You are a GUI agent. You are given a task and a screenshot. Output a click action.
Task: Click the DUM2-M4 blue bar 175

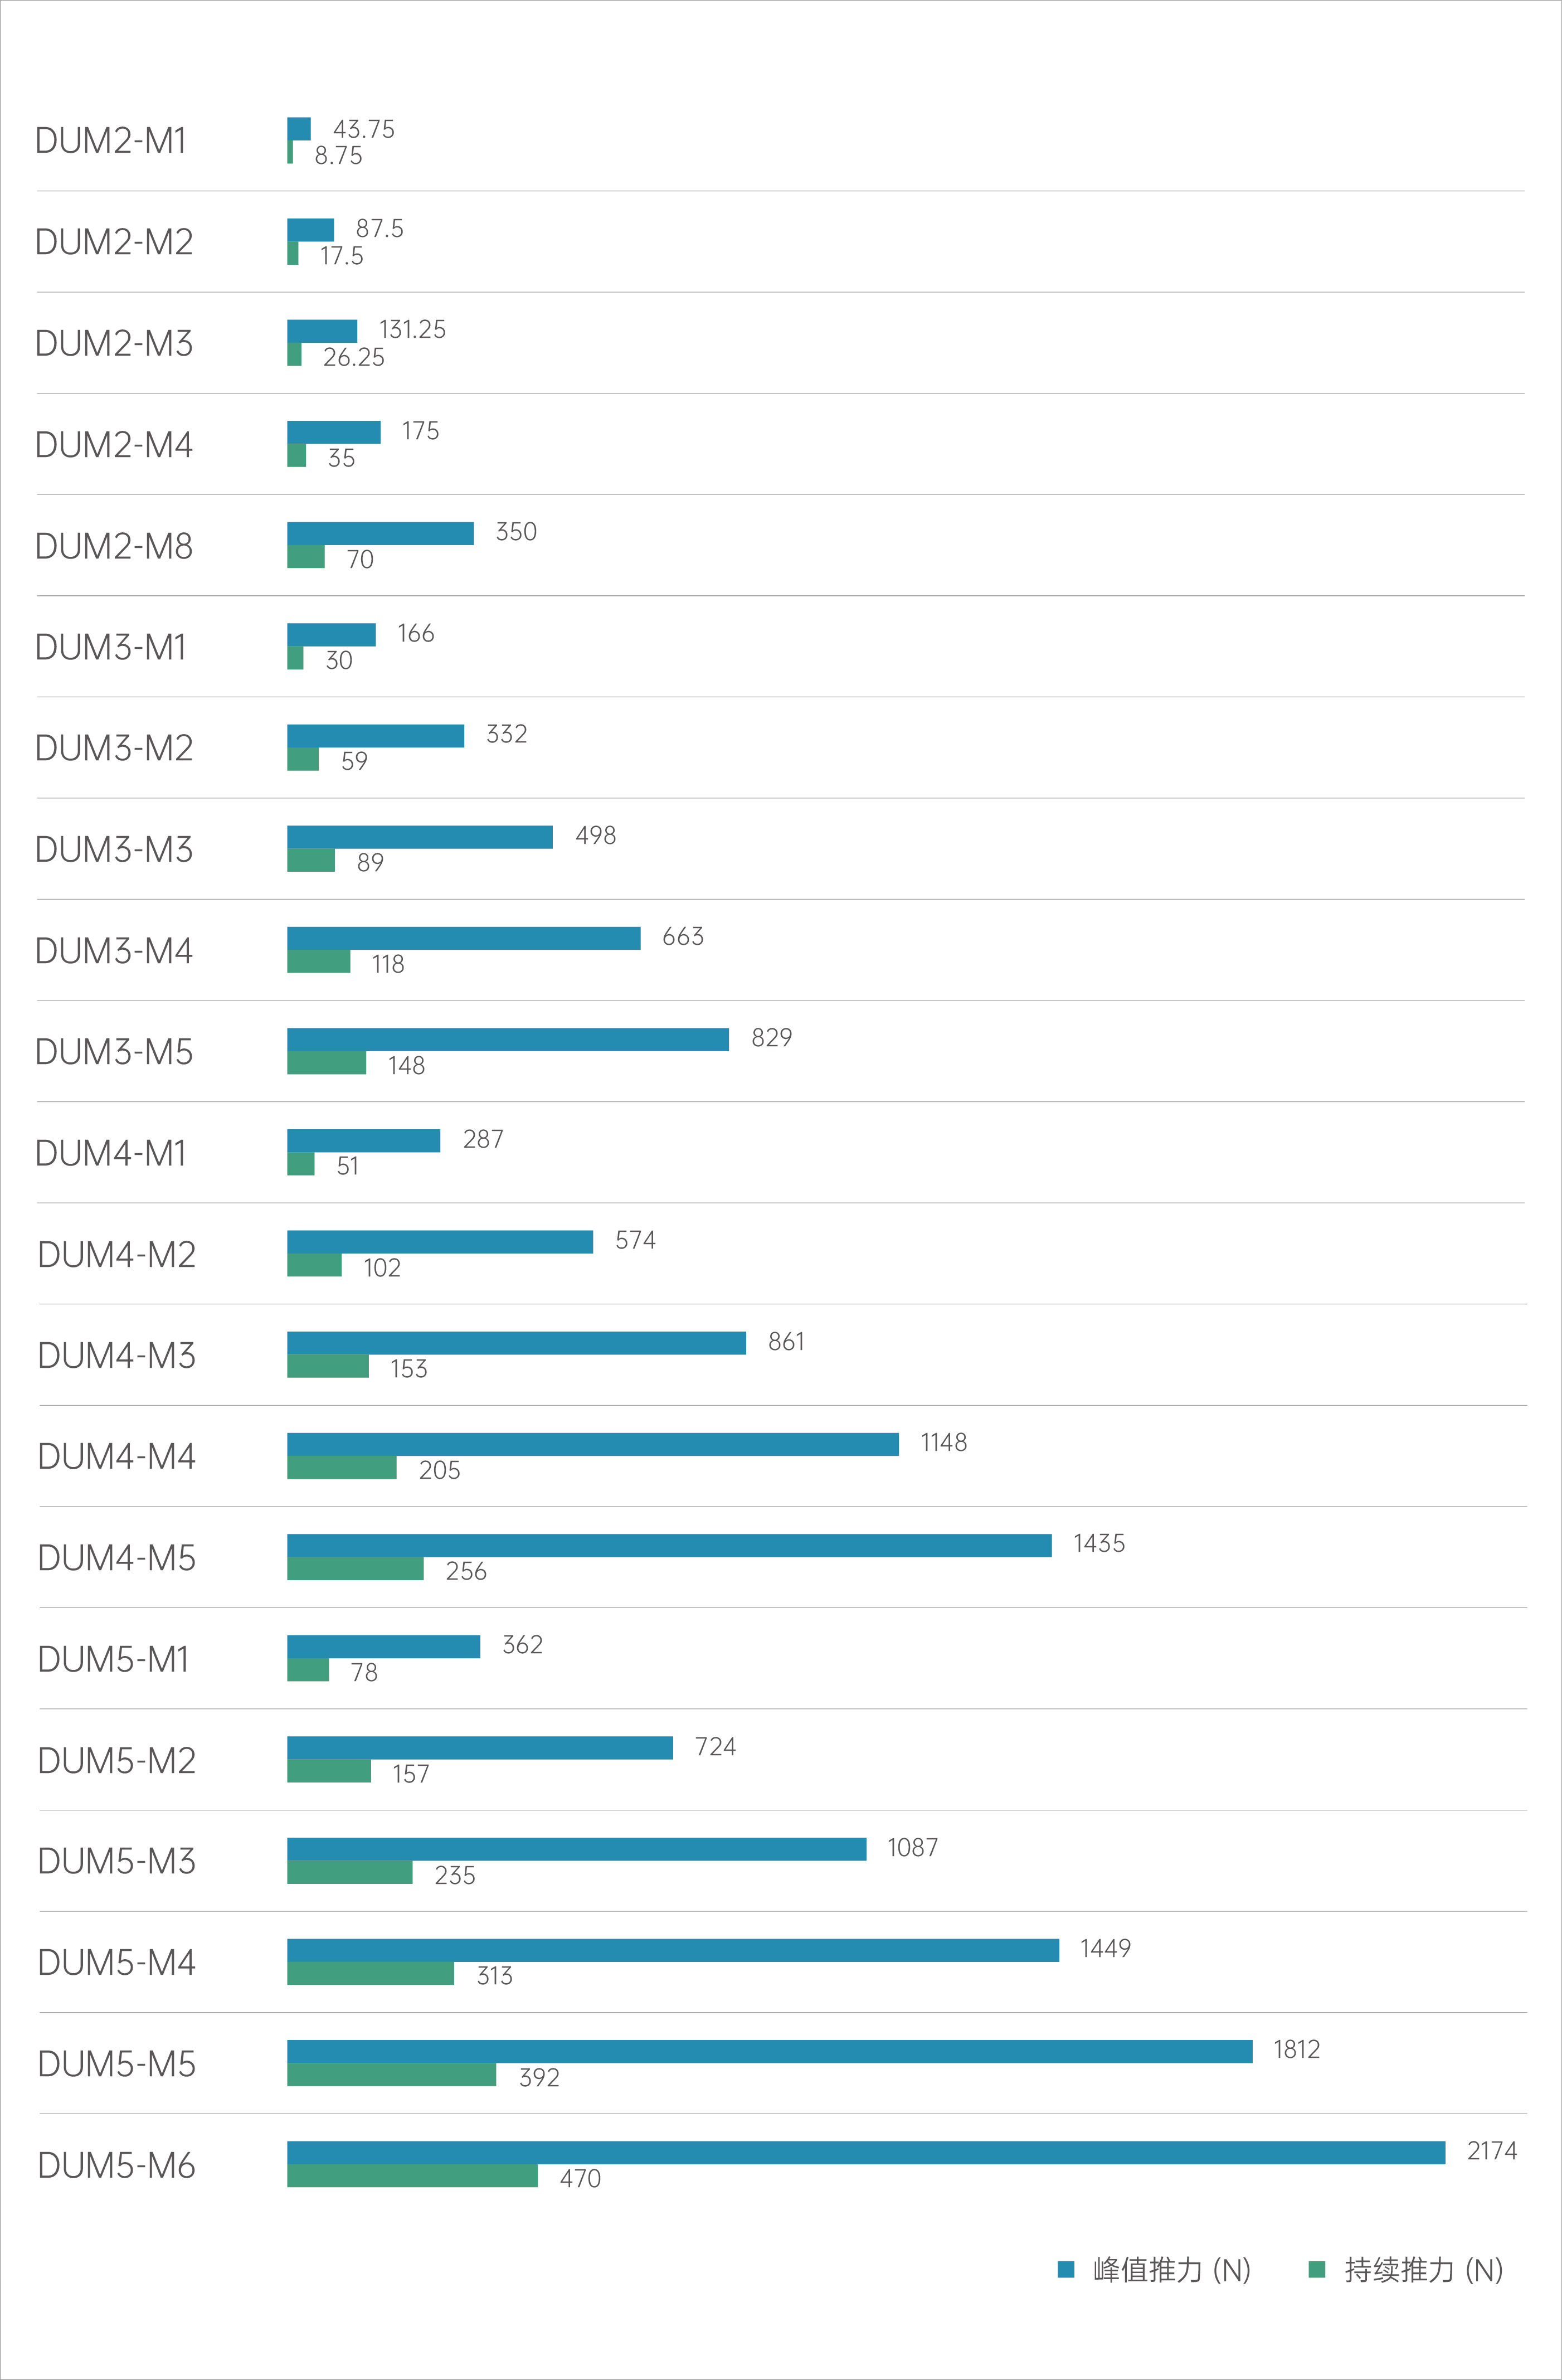[x=334, y=432]
